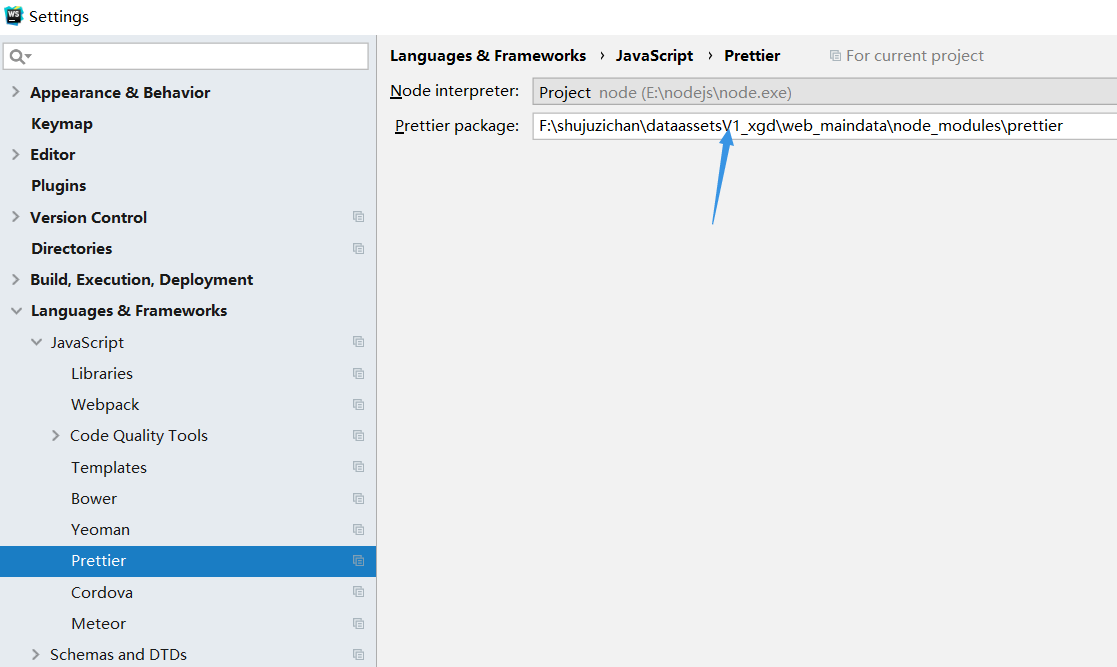Click the project-level icon beside Directories
The height and width of the screenshot is (667, 1117).
point(358,248)
